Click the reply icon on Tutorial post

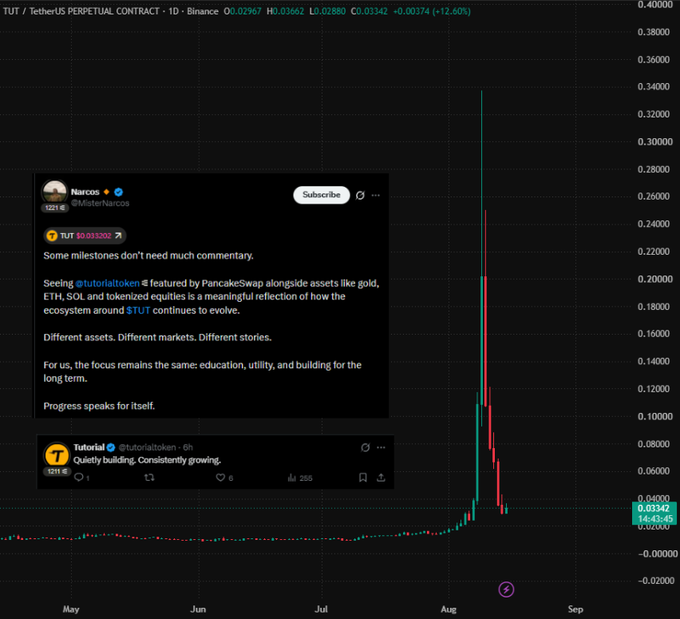point(78,477)
